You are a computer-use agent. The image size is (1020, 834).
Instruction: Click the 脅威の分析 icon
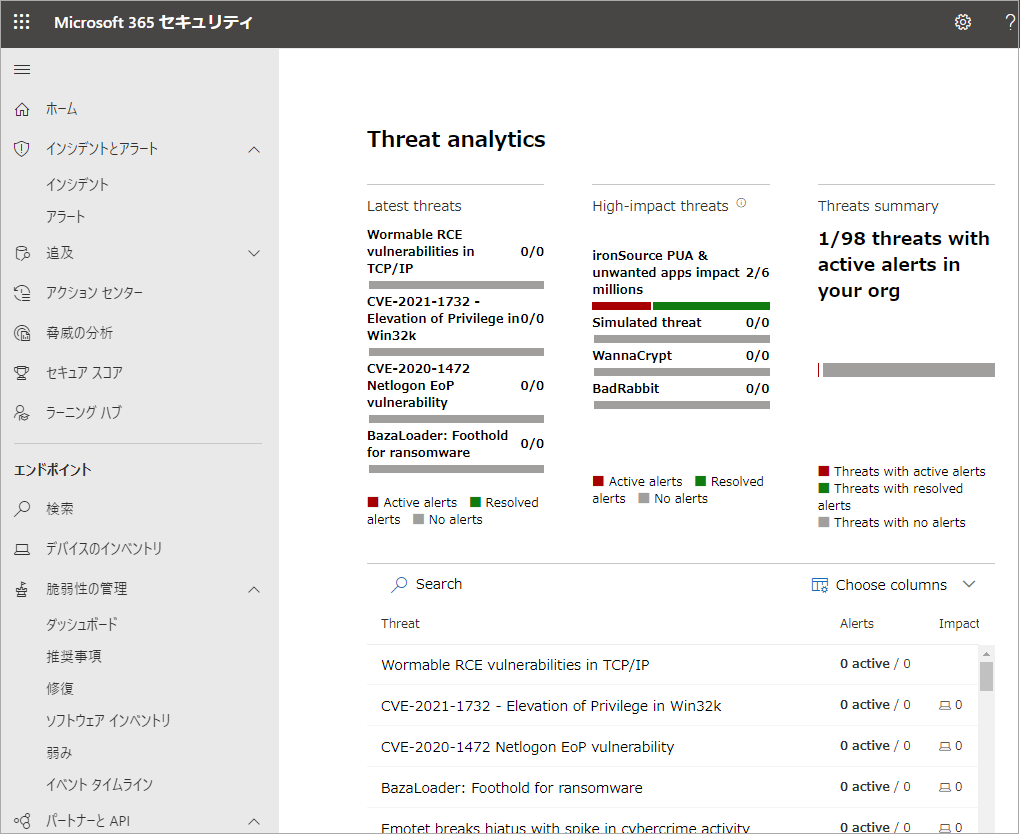coord(22,334)
